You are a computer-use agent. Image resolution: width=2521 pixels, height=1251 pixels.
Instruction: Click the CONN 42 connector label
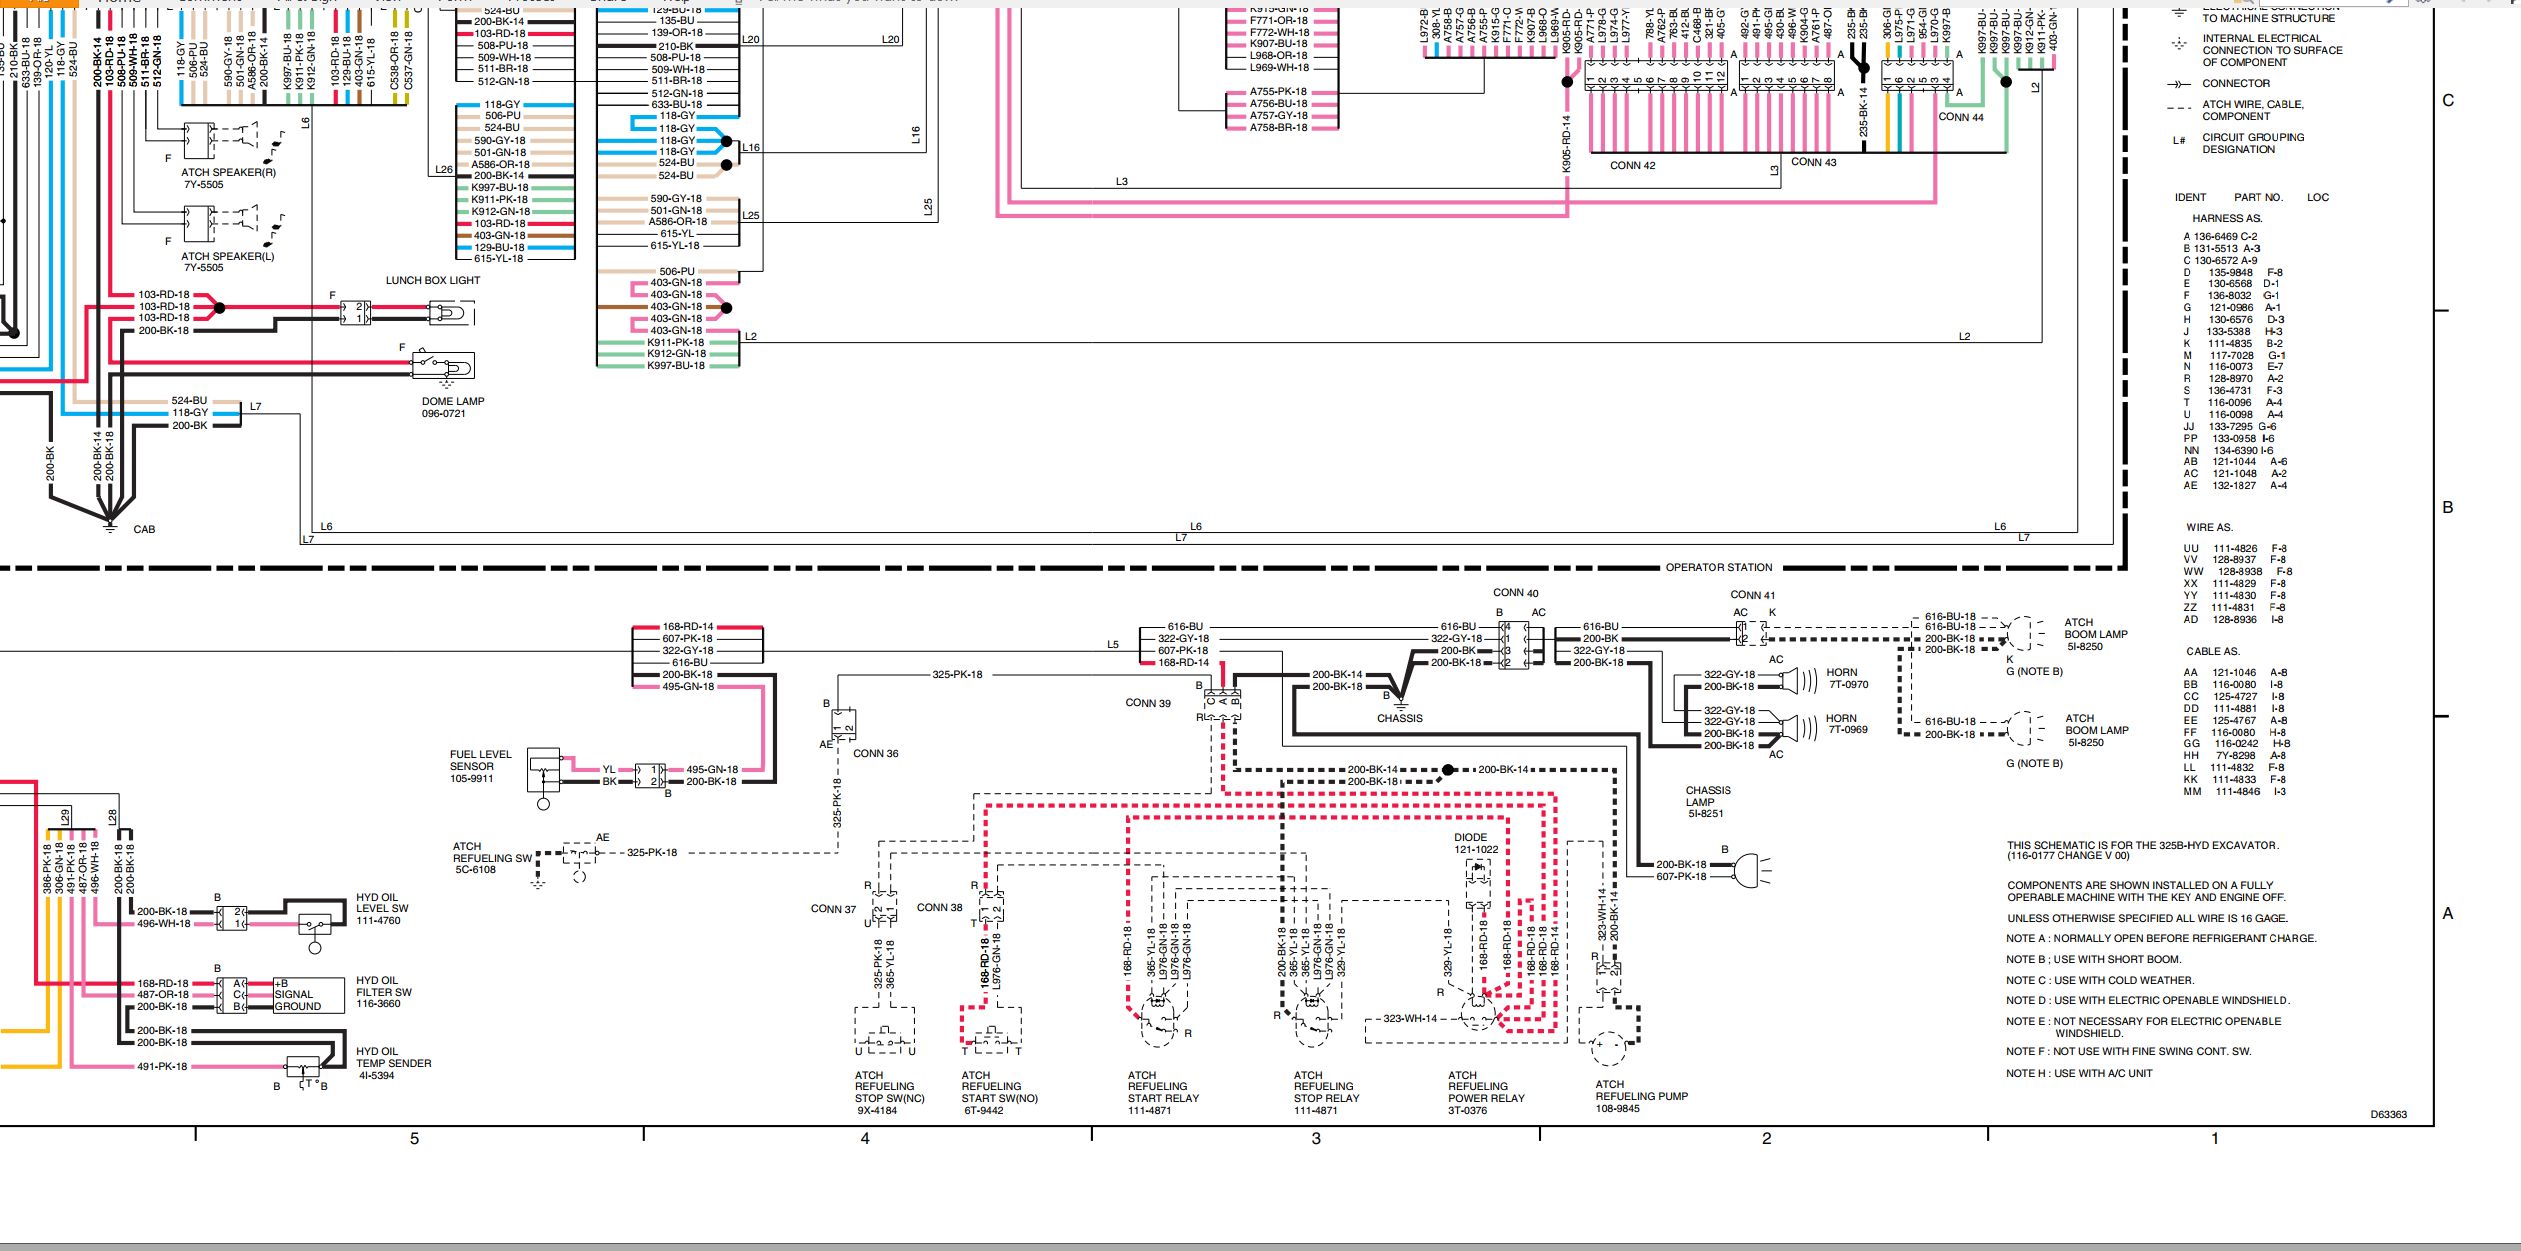(x=1633, y=166)
